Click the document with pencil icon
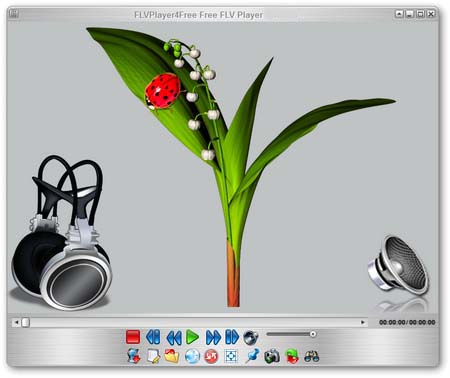The height and width of the screenshot is (378, 450). 153,356
